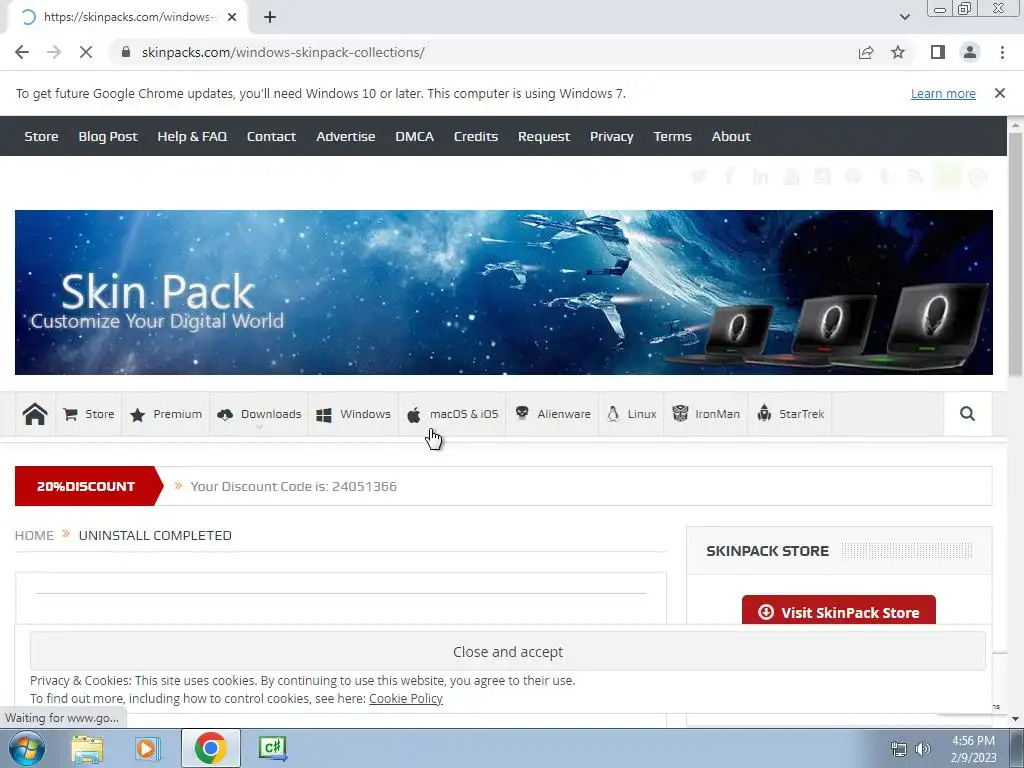This screenshot has height=768, width=1024.
Task: Open the Windows Start menu
Action: click(x=26, y=748)
